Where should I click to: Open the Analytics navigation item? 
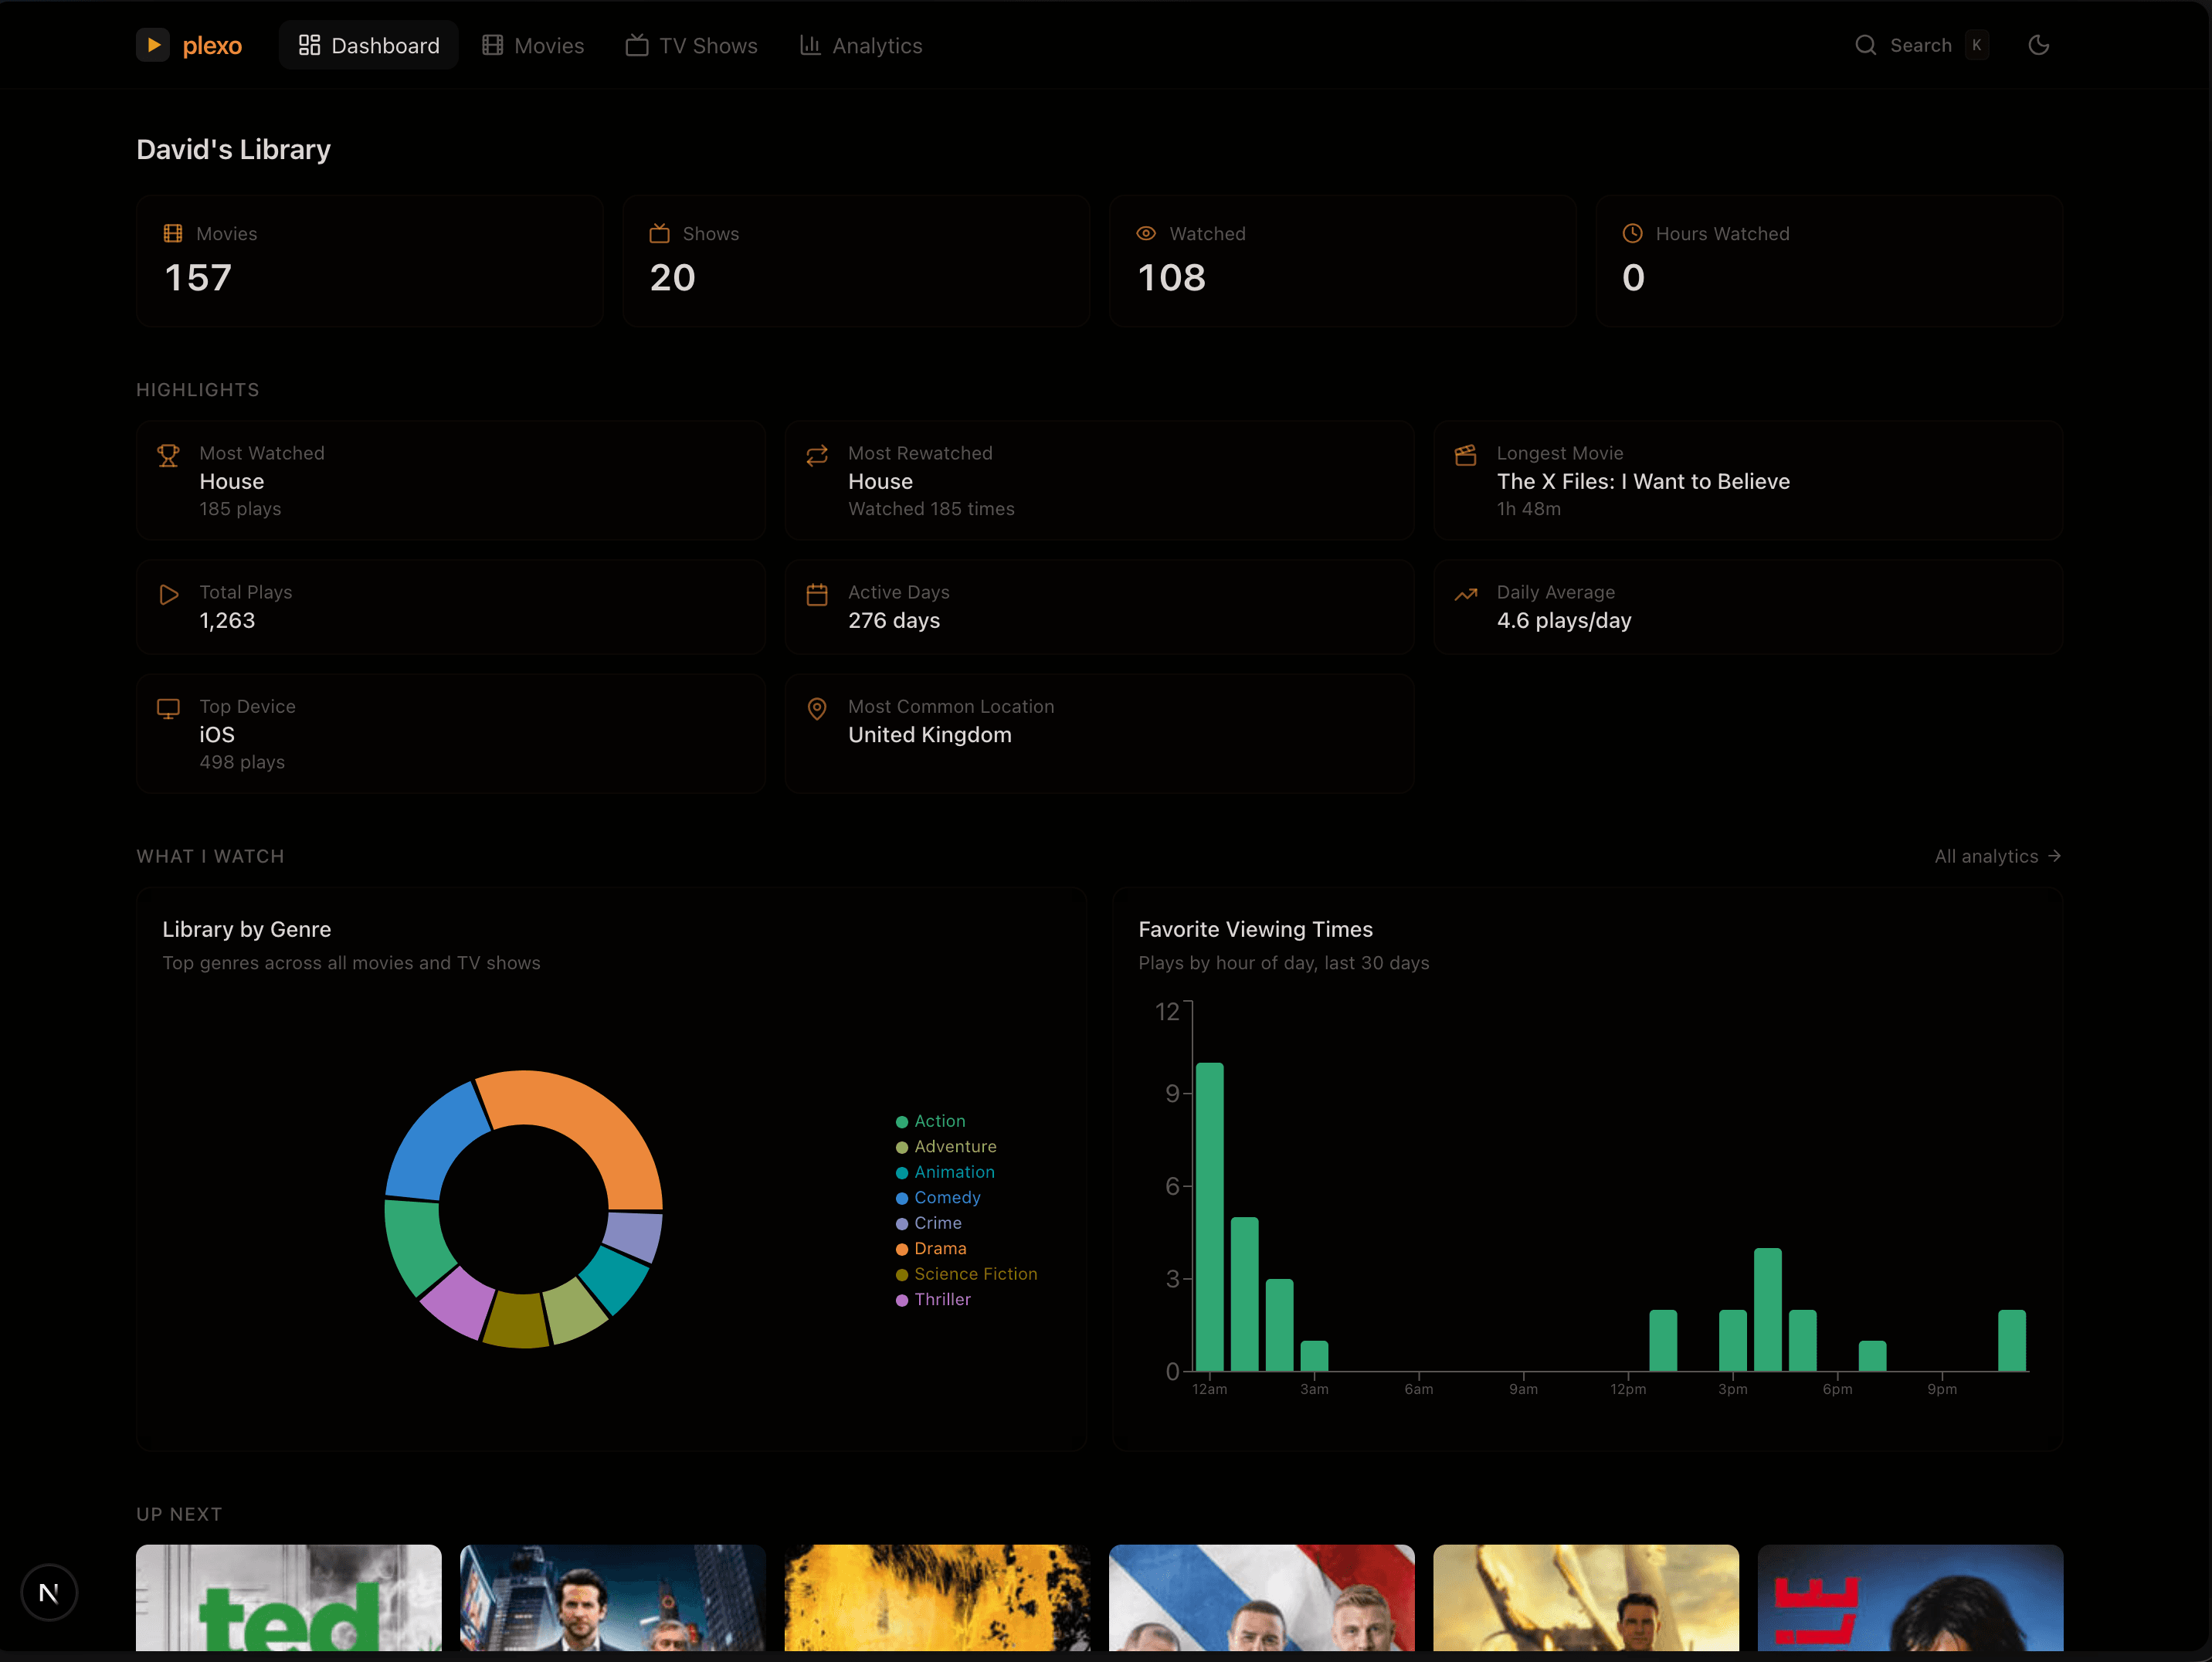[x=861, y=45]
